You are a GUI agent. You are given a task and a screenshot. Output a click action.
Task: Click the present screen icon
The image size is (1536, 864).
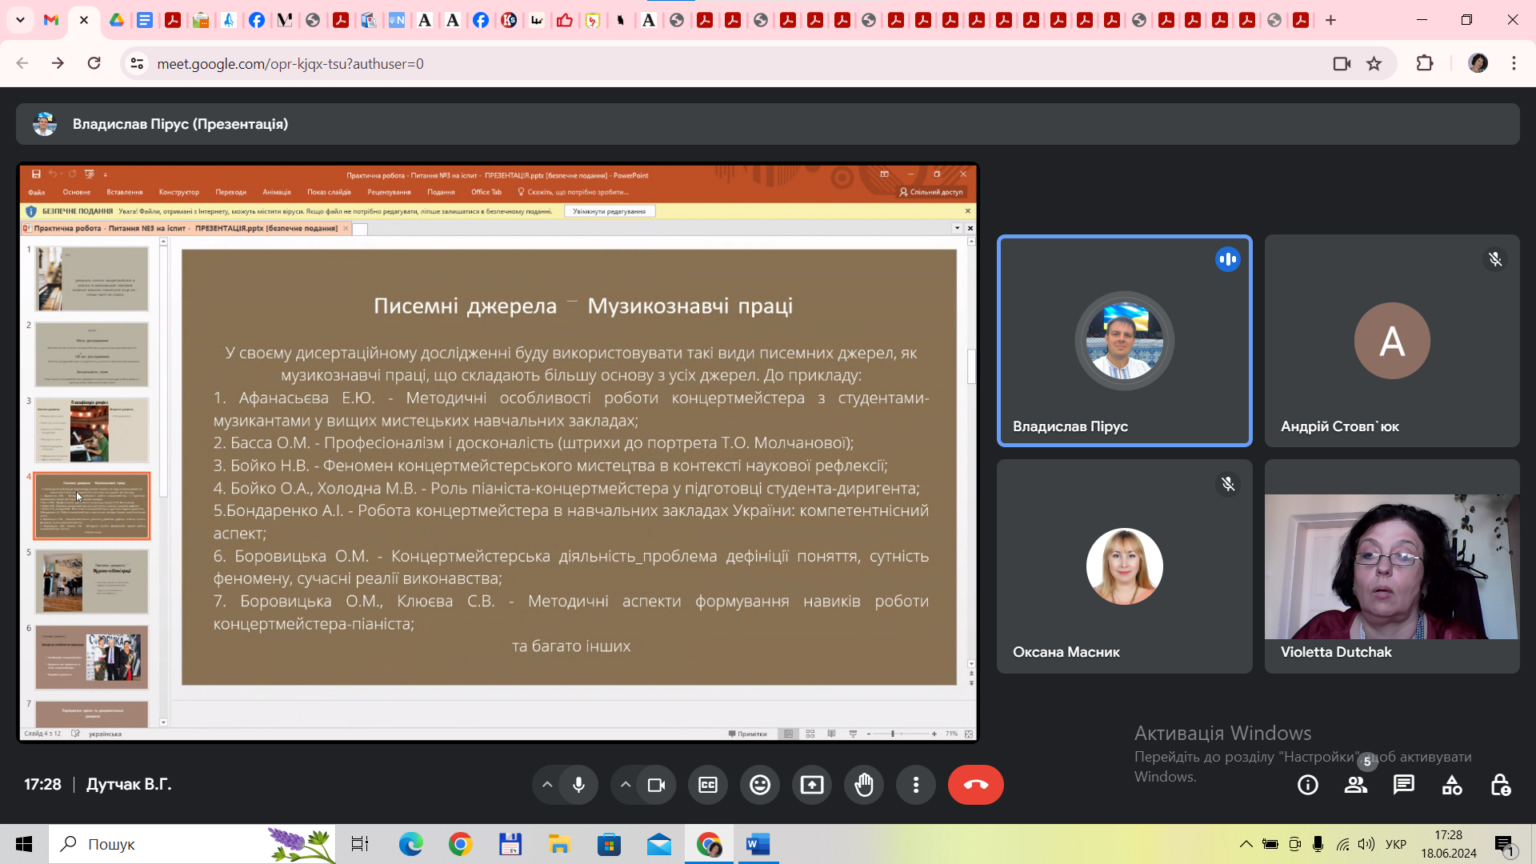(x=812, y=785)
